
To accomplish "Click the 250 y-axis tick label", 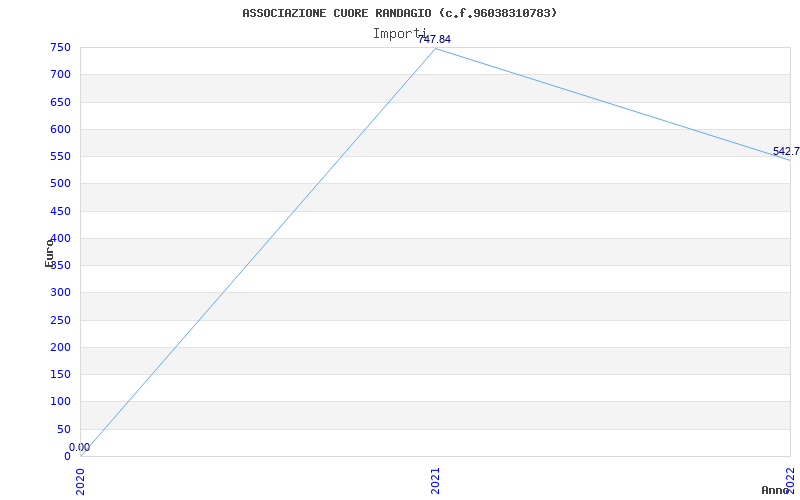I will 60,320.
